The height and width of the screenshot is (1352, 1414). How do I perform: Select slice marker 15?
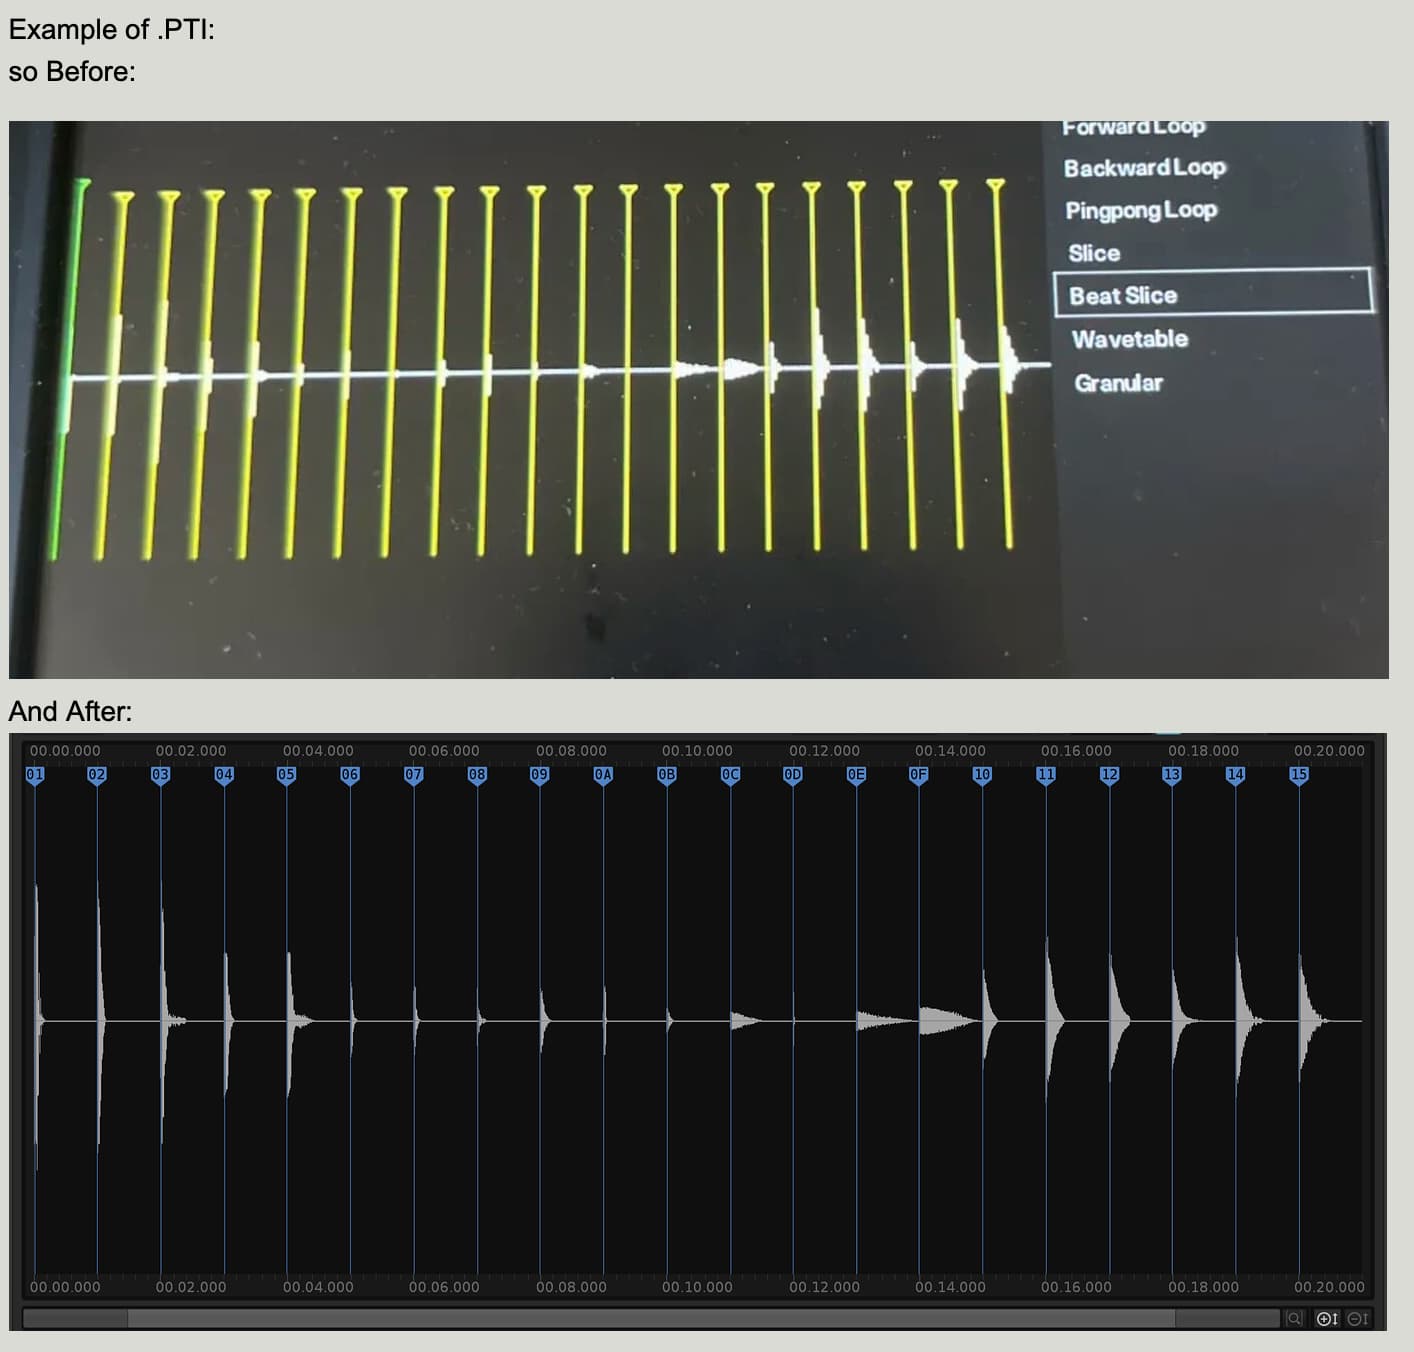pos(1298,775)
